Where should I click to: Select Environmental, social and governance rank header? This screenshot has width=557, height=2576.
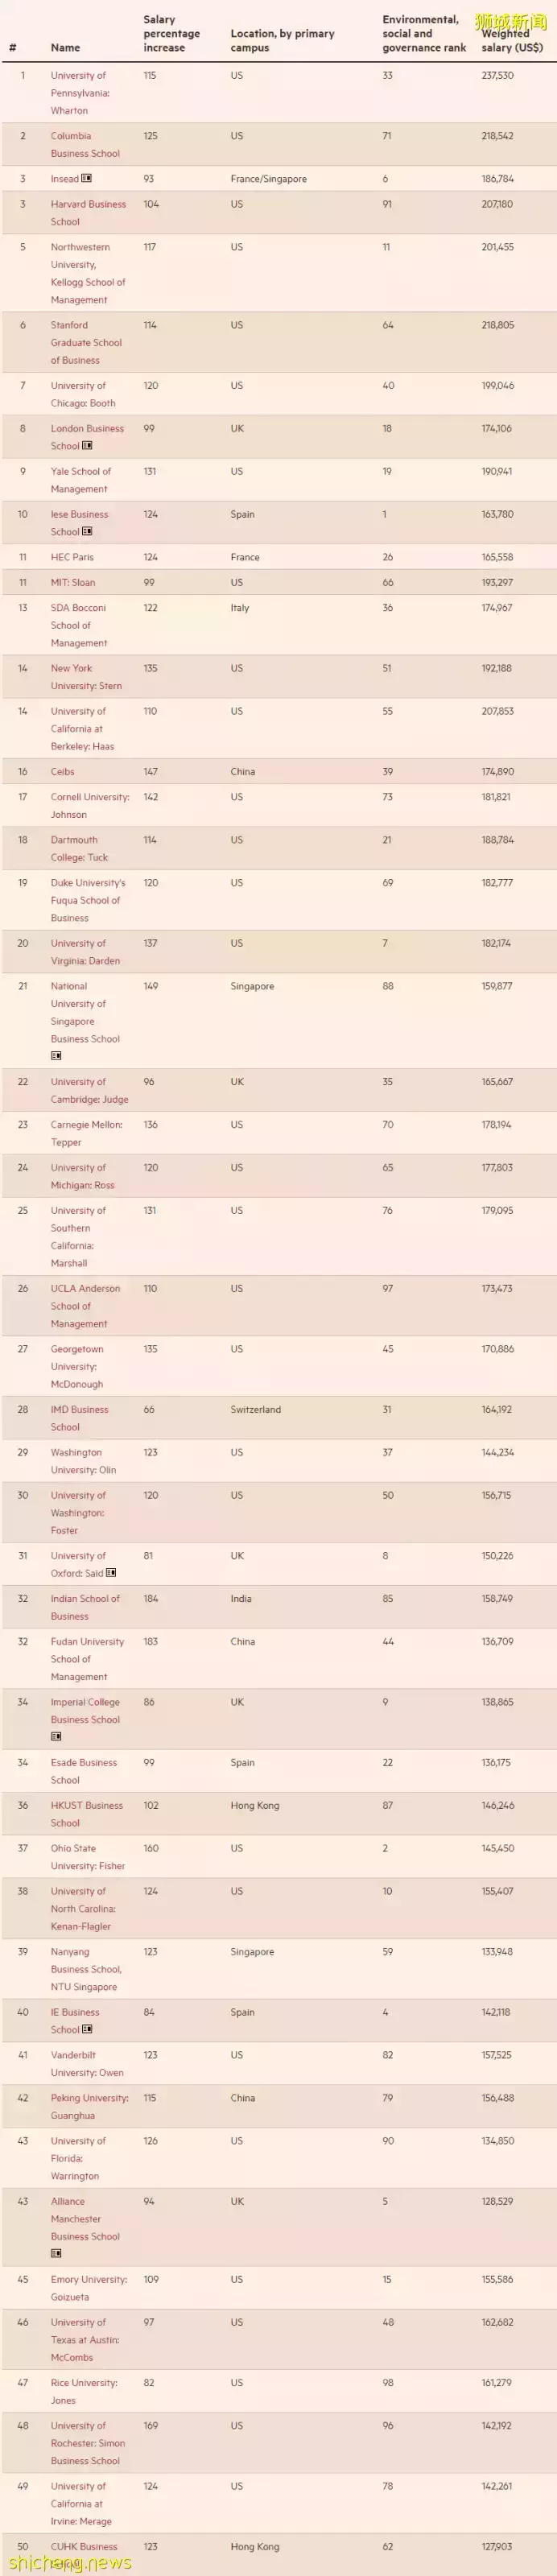[423, 33]
